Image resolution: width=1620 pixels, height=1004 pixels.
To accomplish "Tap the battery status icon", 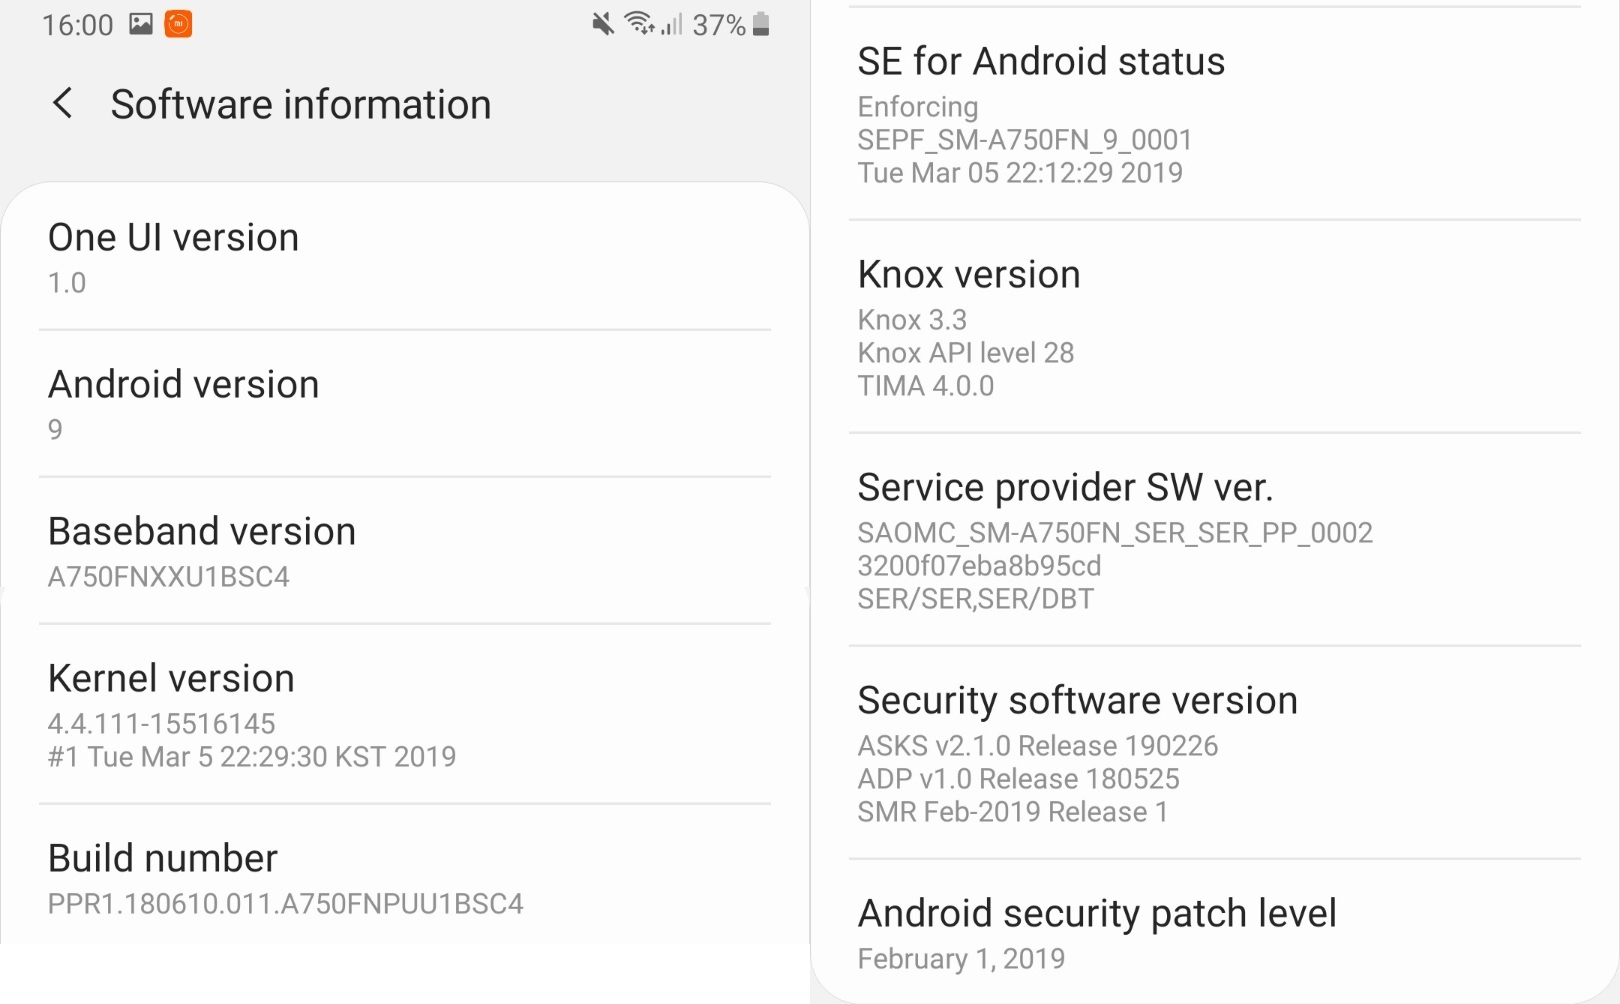I will 761,24.
